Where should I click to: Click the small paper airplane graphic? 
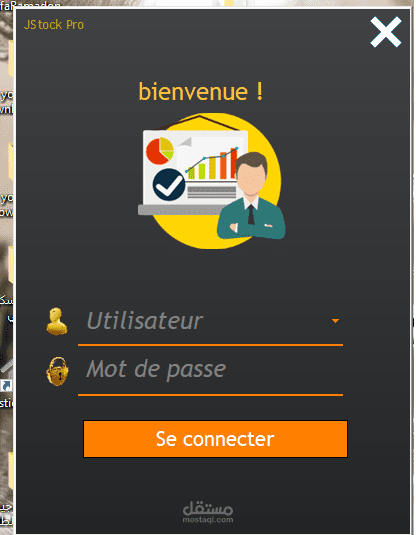[185, 142]
